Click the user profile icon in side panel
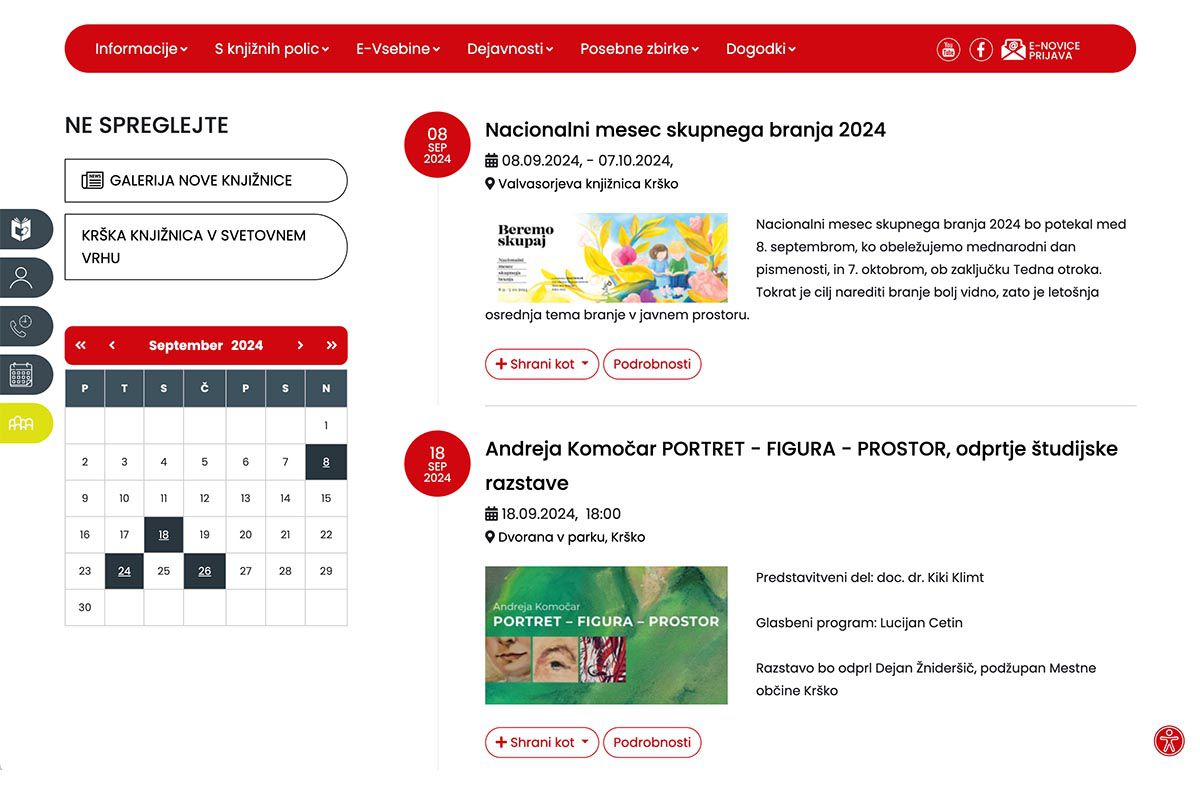 point(22,278)
